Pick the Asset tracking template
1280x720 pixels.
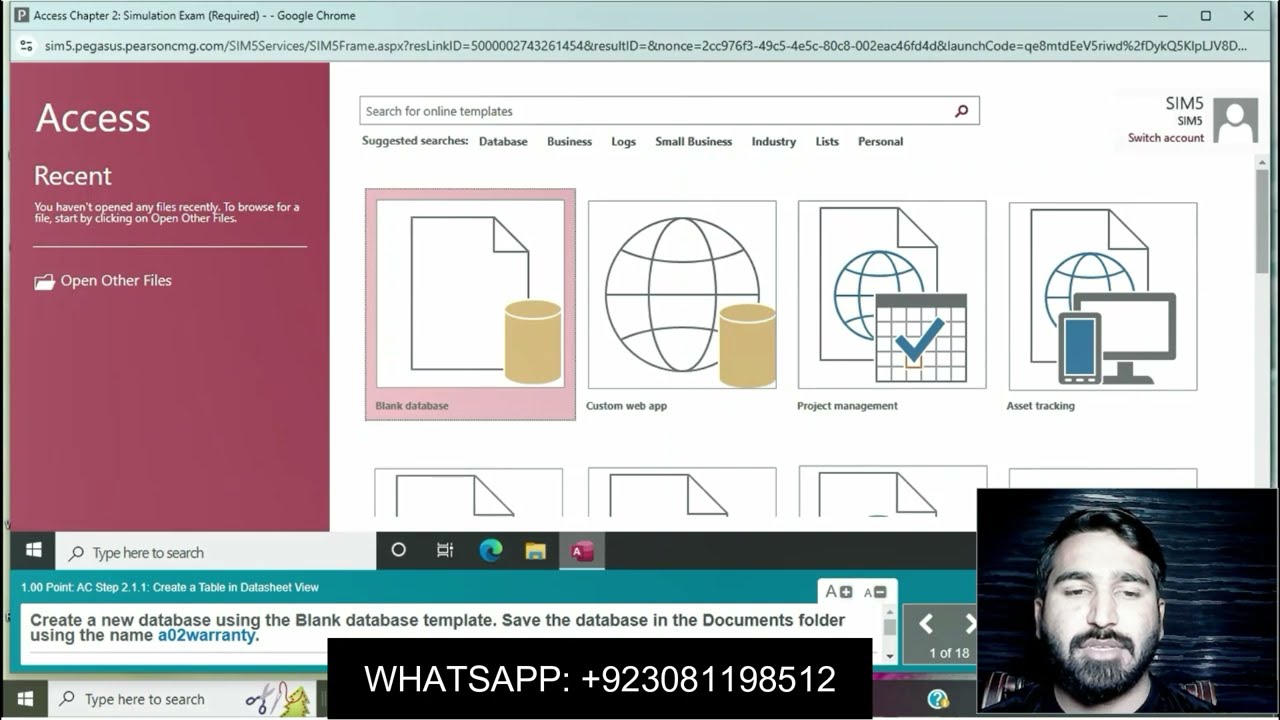tap(1102, 304)
